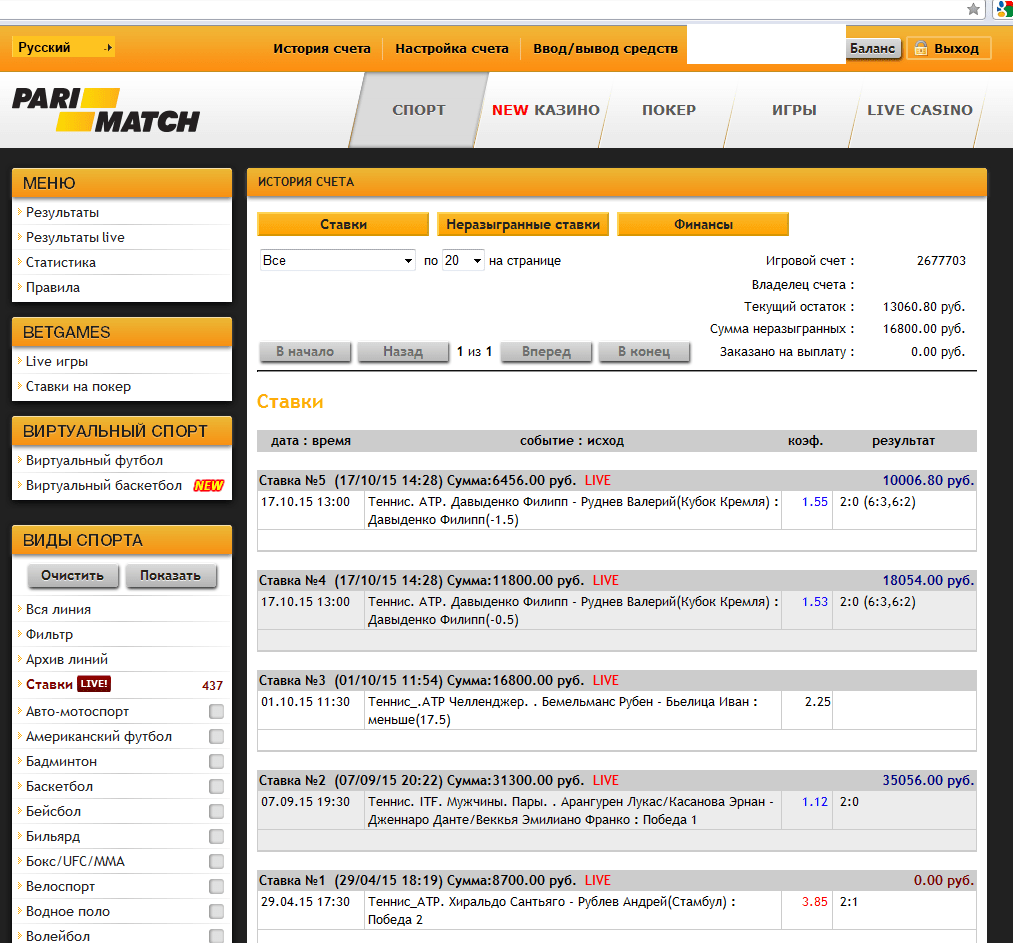Open Ввод/вывод средств link
This screenshot has width=1013, height=943.
pos(605,48)
